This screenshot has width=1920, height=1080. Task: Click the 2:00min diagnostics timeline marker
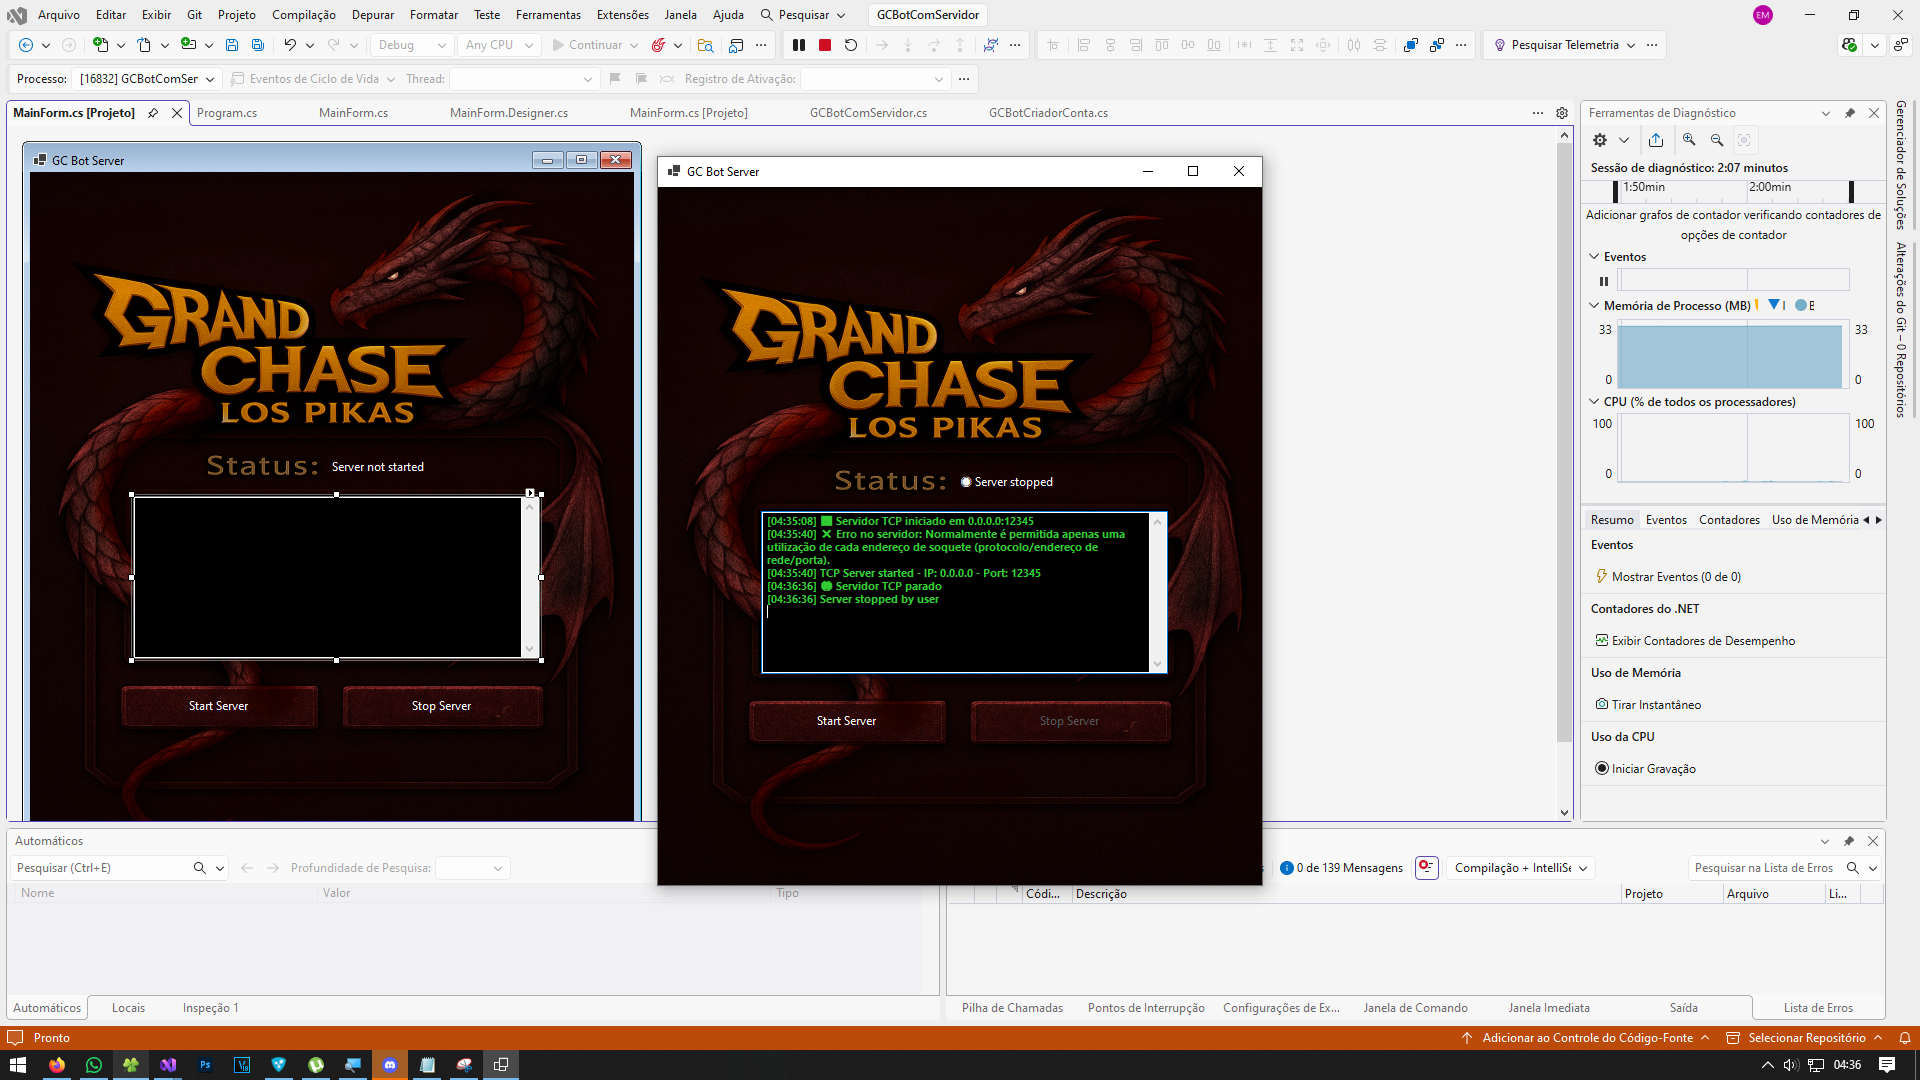pyautogui.click(x=1770, y=187)
